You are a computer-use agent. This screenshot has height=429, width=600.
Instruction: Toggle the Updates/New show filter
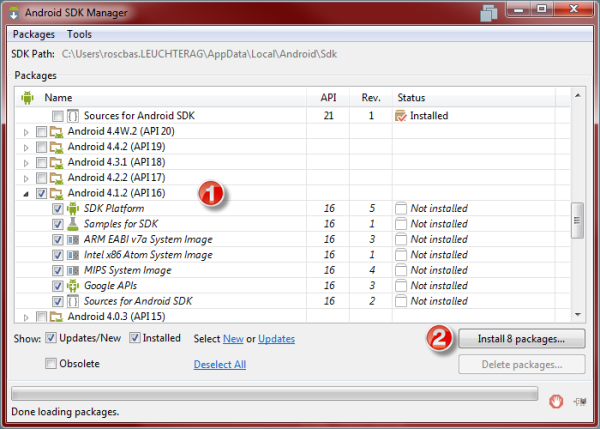pyautogui.click(x=51, y=338)
